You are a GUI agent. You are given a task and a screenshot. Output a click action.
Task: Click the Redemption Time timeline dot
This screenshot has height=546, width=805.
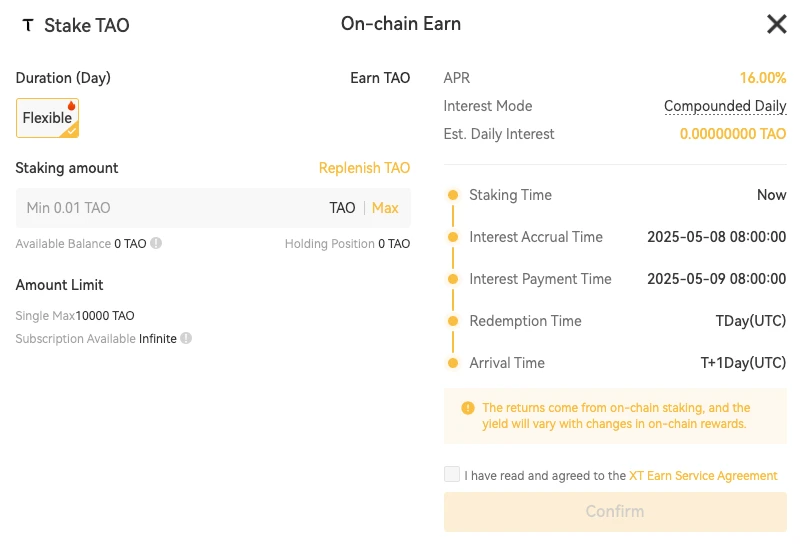453,321
